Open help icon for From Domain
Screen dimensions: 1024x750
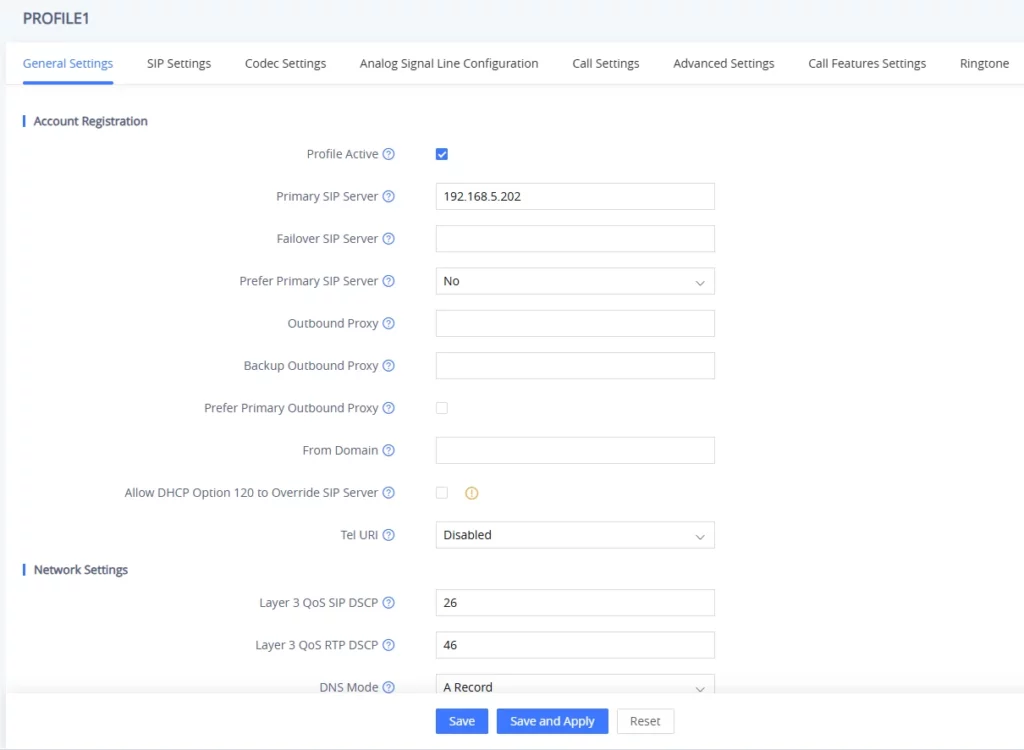[x=389, y=450]
